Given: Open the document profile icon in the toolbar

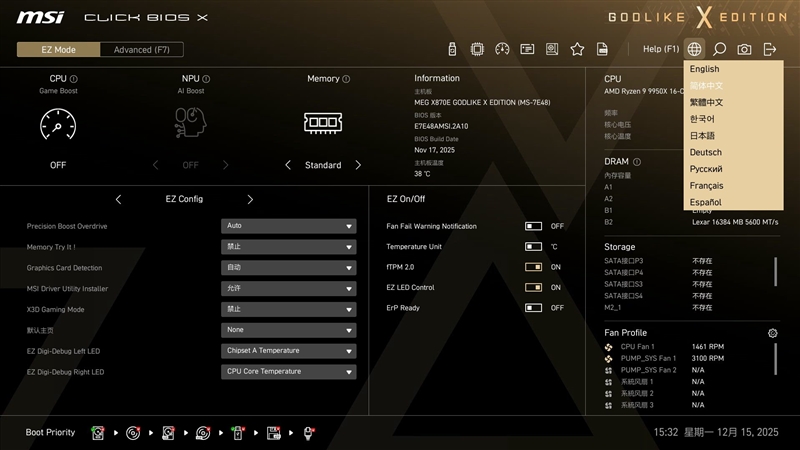Looking at the screenshot, I should tap(602, 49).
